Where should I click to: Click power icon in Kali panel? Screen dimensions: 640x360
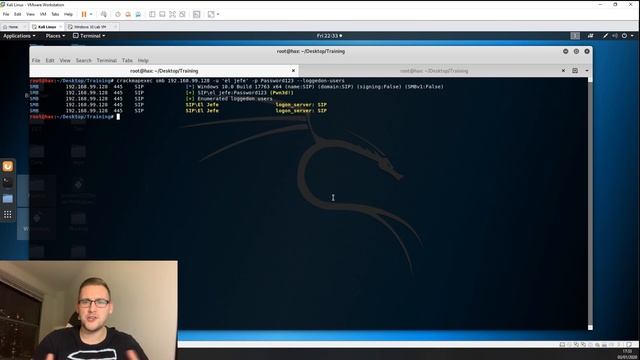click(624, 36)
